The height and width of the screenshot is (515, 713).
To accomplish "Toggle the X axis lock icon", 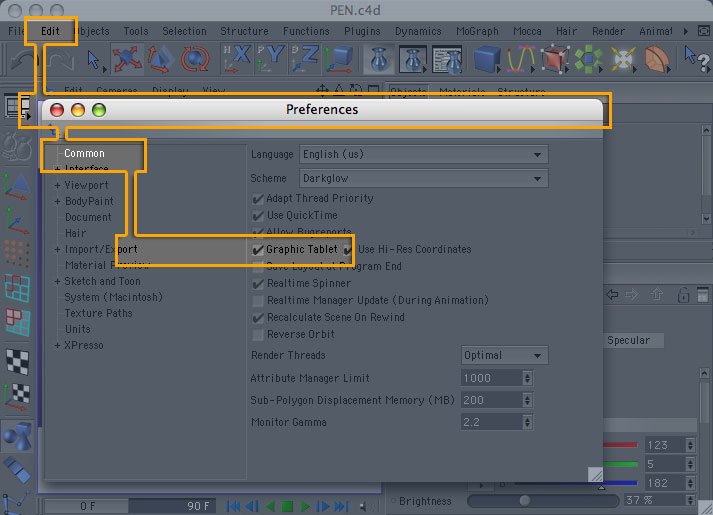I will pyautogui.click(x=239, y=60).
